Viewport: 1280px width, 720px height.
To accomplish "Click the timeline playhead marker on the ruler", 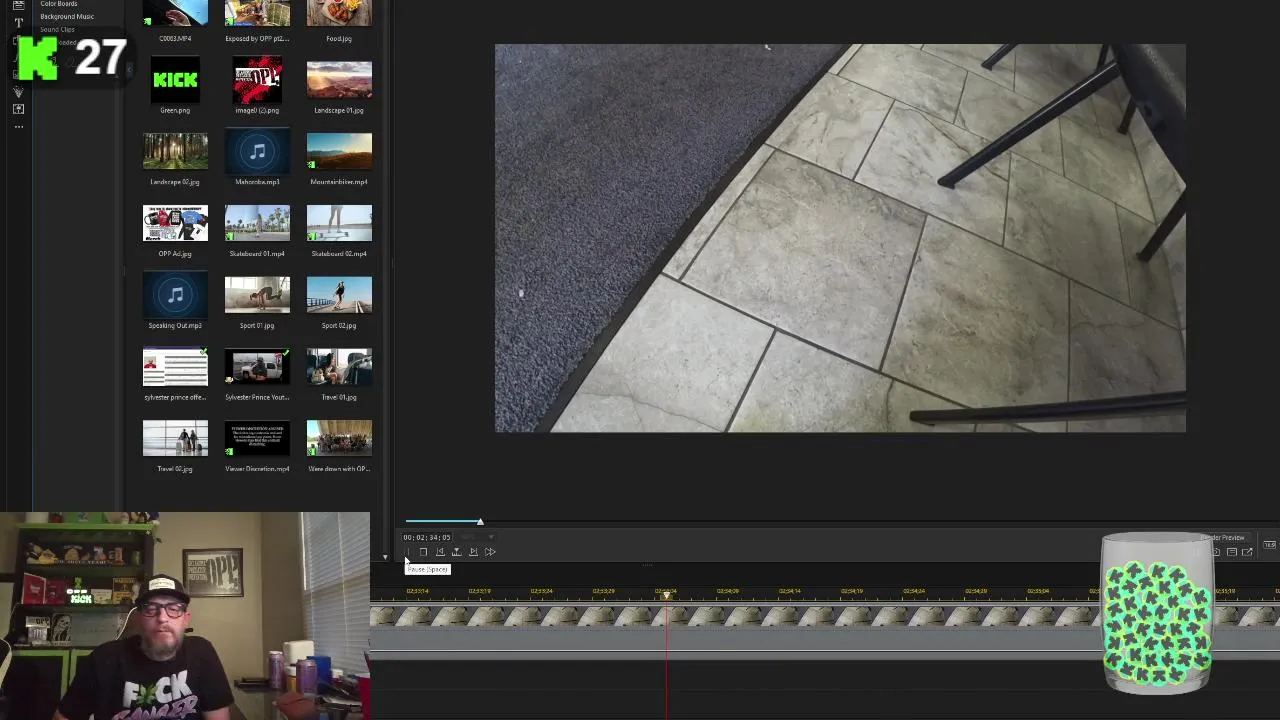I will point(666,595).
